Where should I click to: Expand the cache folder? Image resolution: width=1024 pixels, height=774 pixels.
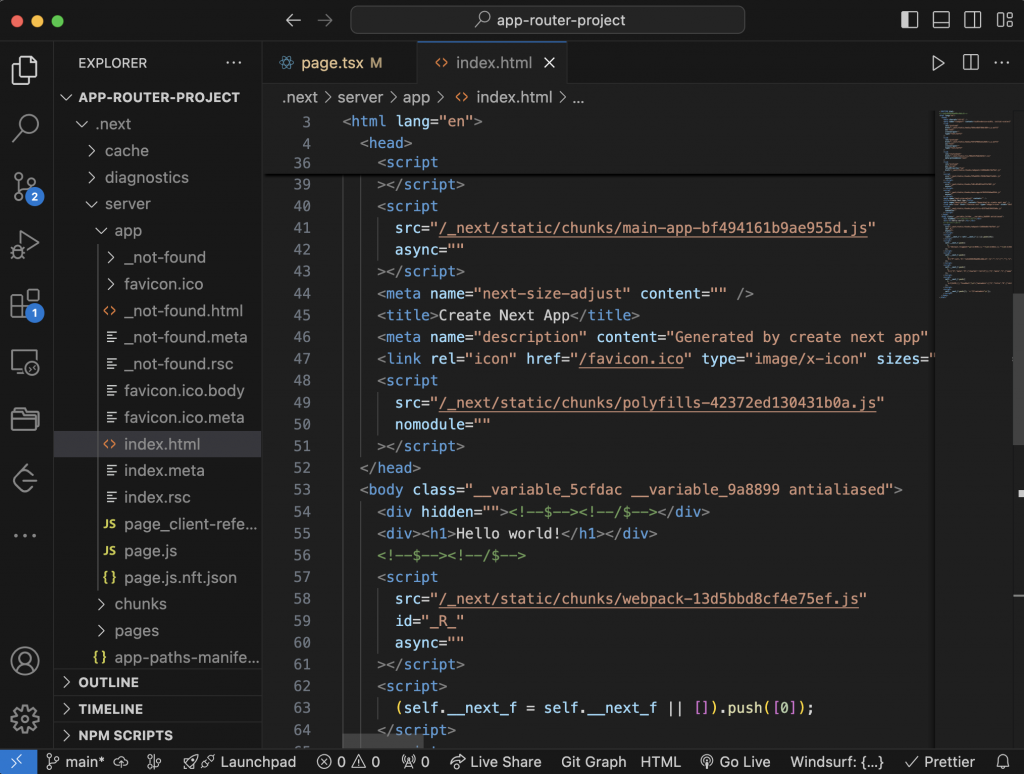point(157,151)
